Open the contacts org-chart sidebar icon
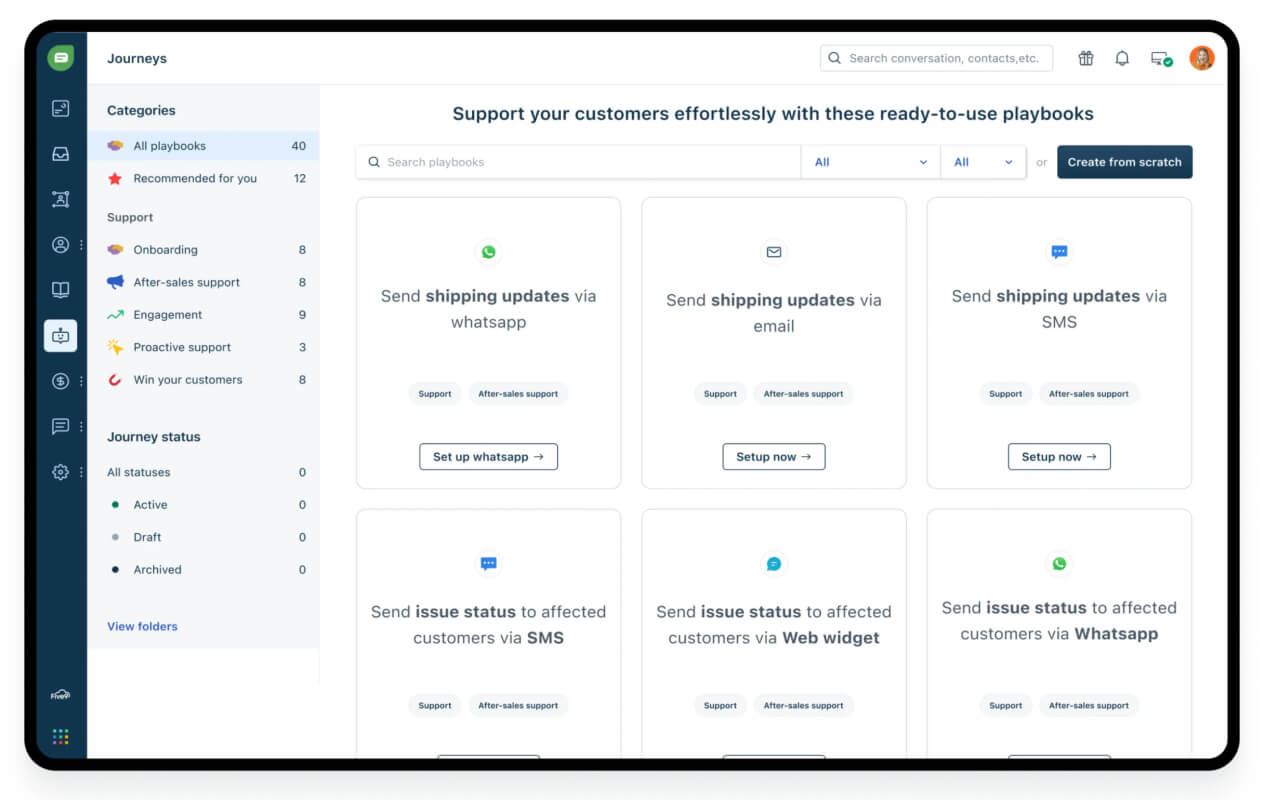This screenshot has width=1264, height=800. [x=61, y=199]
